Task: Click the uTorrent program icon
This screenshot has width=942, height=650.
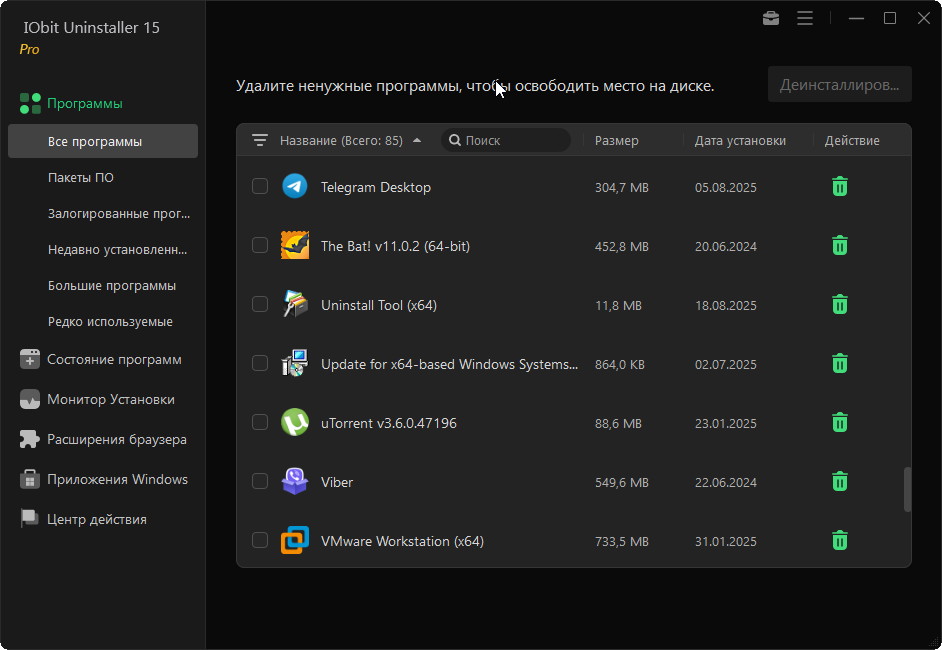Action: 295,422
